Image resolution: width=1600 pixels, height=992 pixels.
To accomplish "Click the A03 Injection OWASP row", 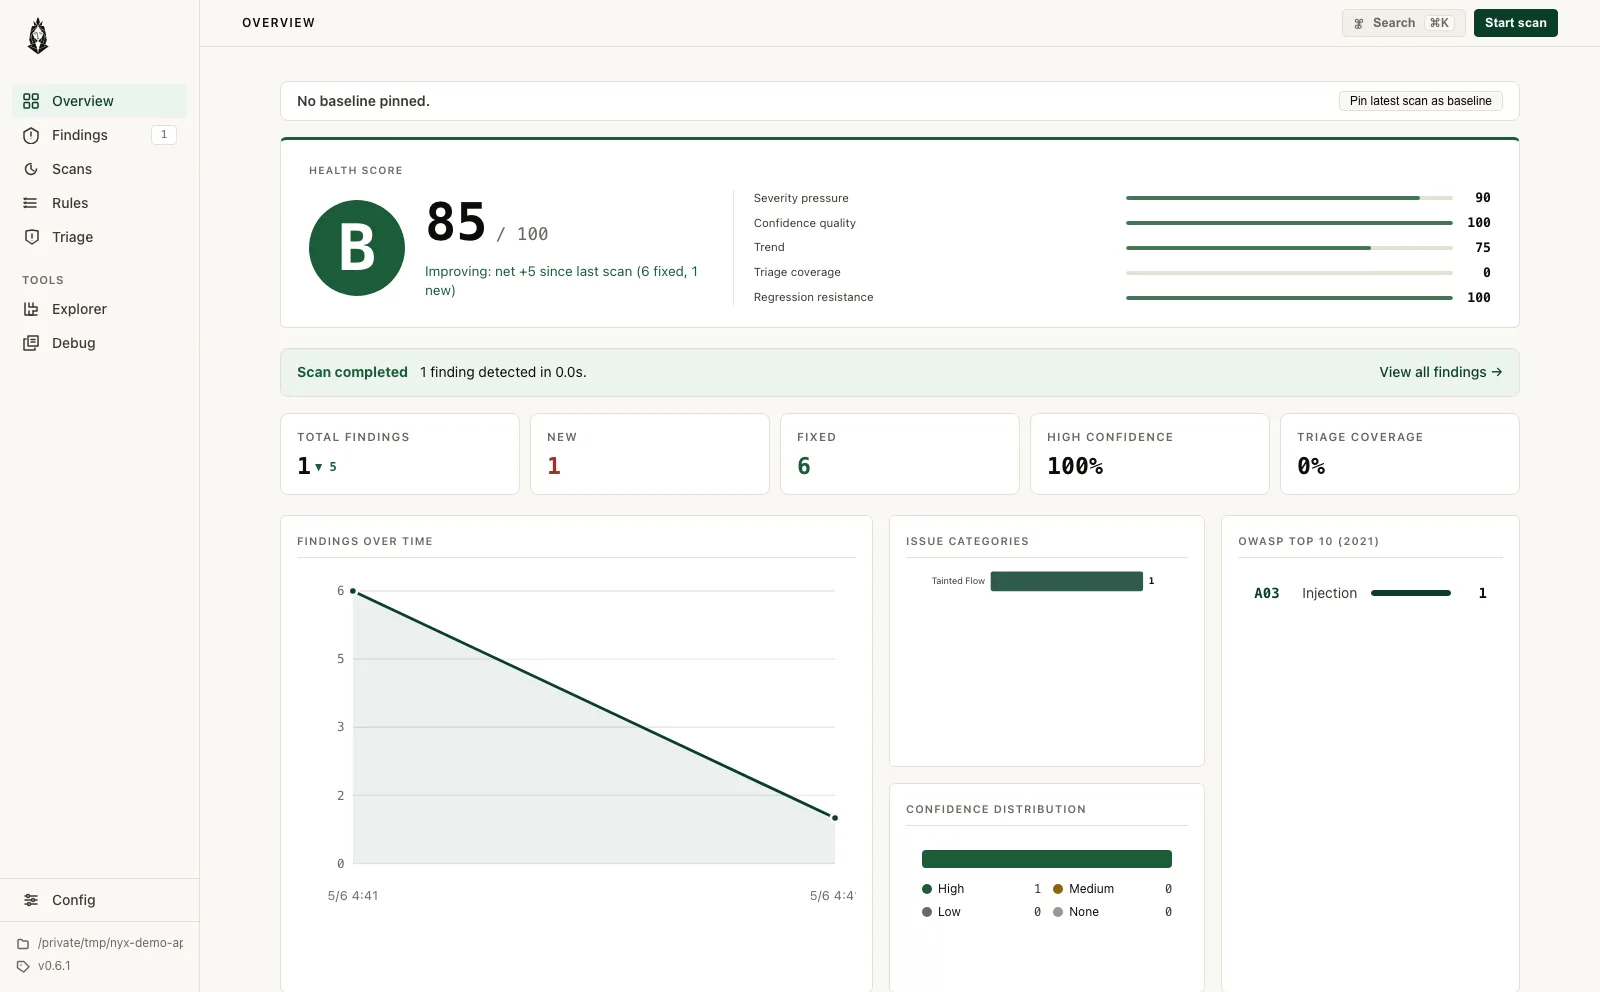I will coord(1370,593).
